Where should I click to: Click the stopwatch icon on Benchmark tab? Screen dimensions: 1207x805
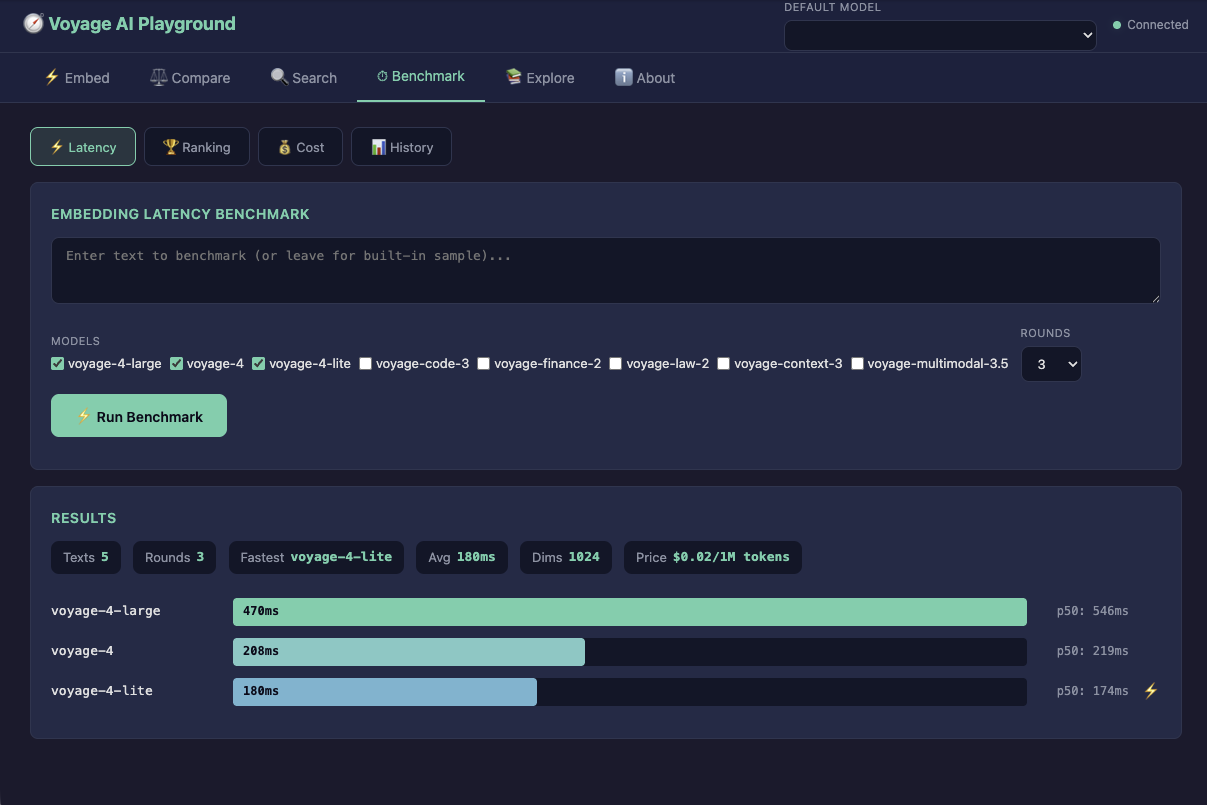[x=382, y=76]
